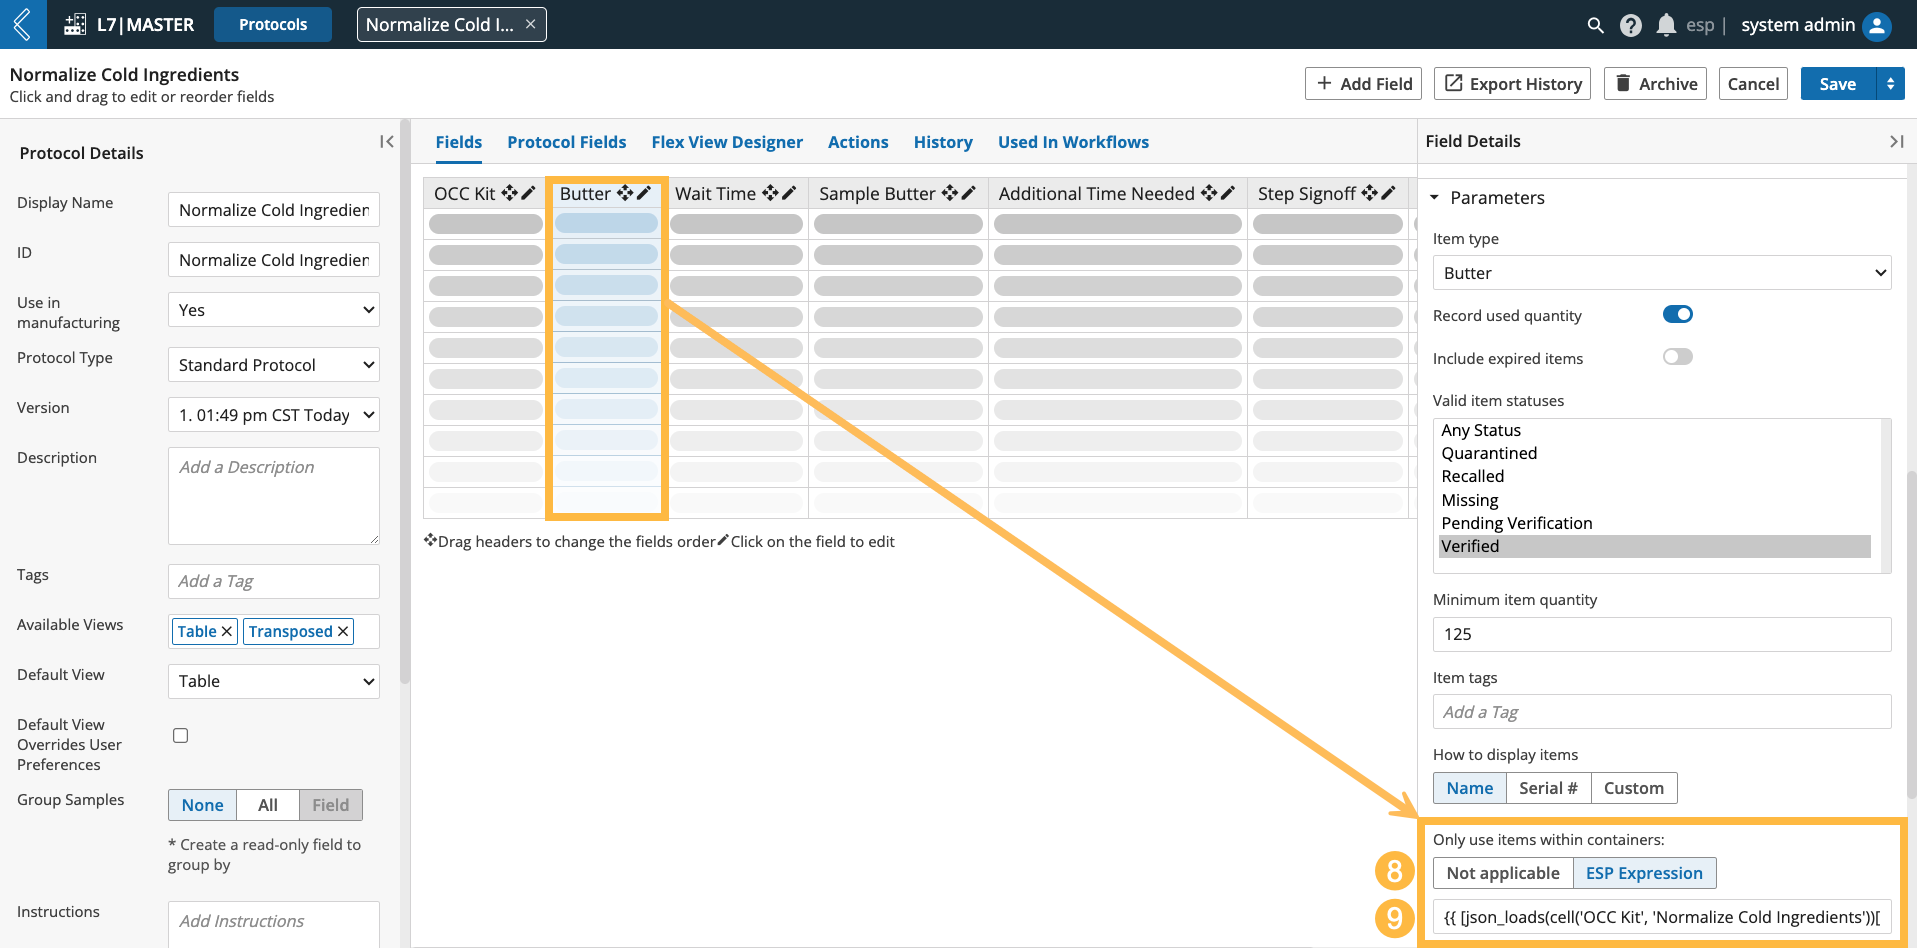Image resolution: width=1917 pixels, height=948 pixels.
Task: Click the Description text area
Action: tap(274, 496)
